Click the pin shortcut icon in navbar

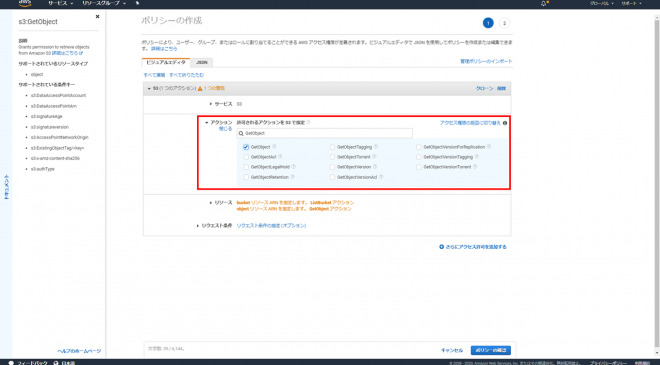[137, 3]
